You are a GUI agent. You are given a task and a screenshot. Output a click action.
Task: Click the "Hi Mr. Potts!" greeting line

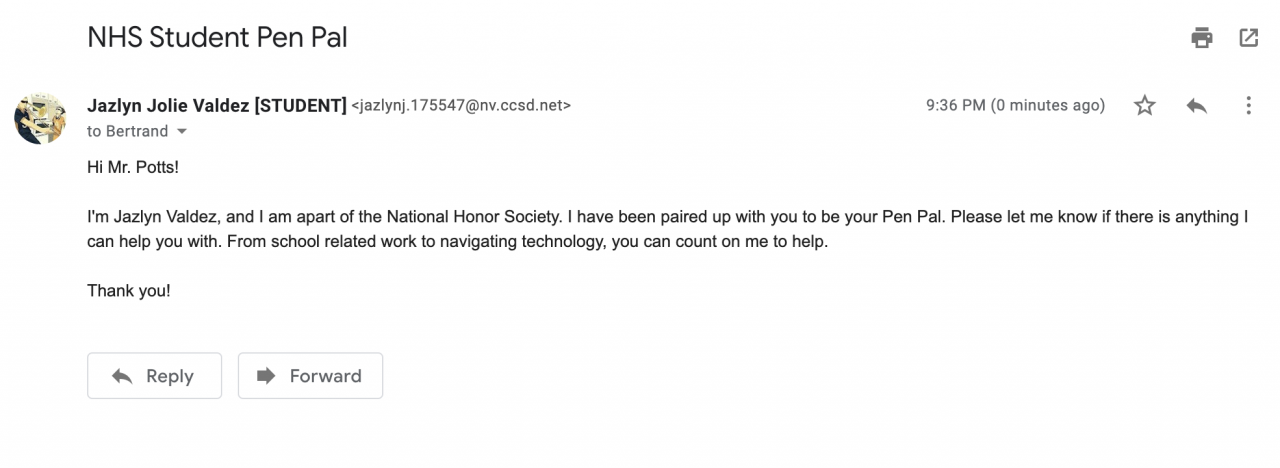point(133,167)
